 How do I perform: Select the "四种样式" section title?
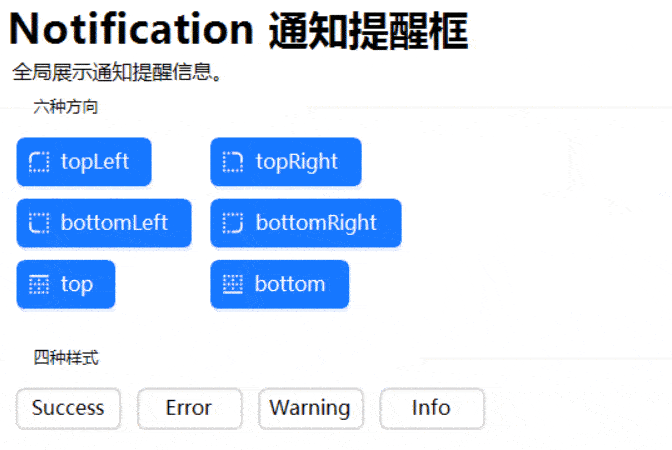pos(66,357)
